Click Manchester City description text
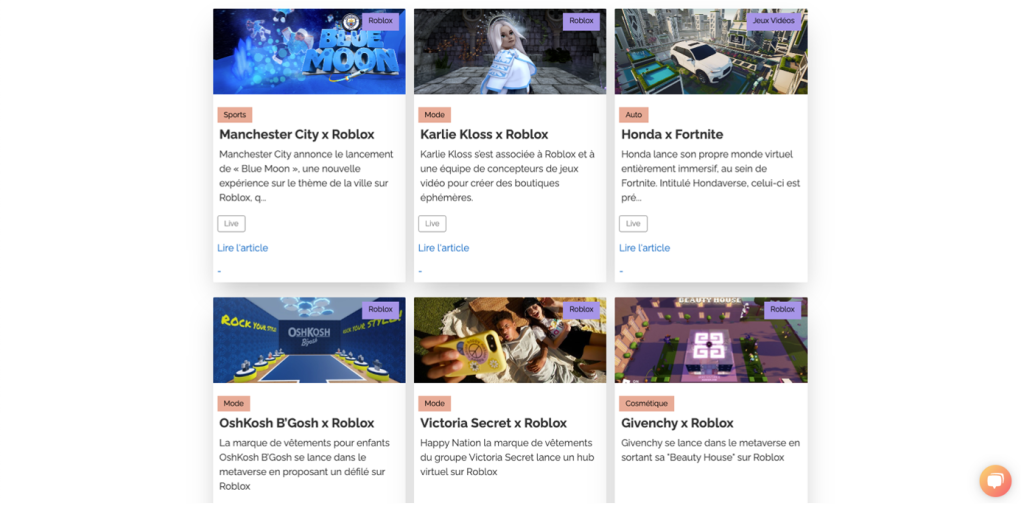This screenshot has height=506, width=1024. click(x=308, y=176)
